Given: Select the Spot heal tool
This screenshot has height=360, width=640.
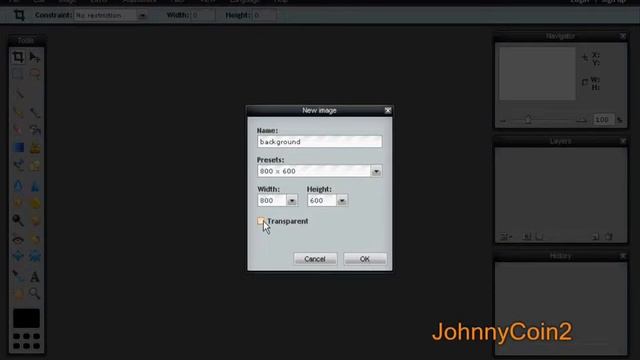Looking at the screenshot, I should point(35,239).
